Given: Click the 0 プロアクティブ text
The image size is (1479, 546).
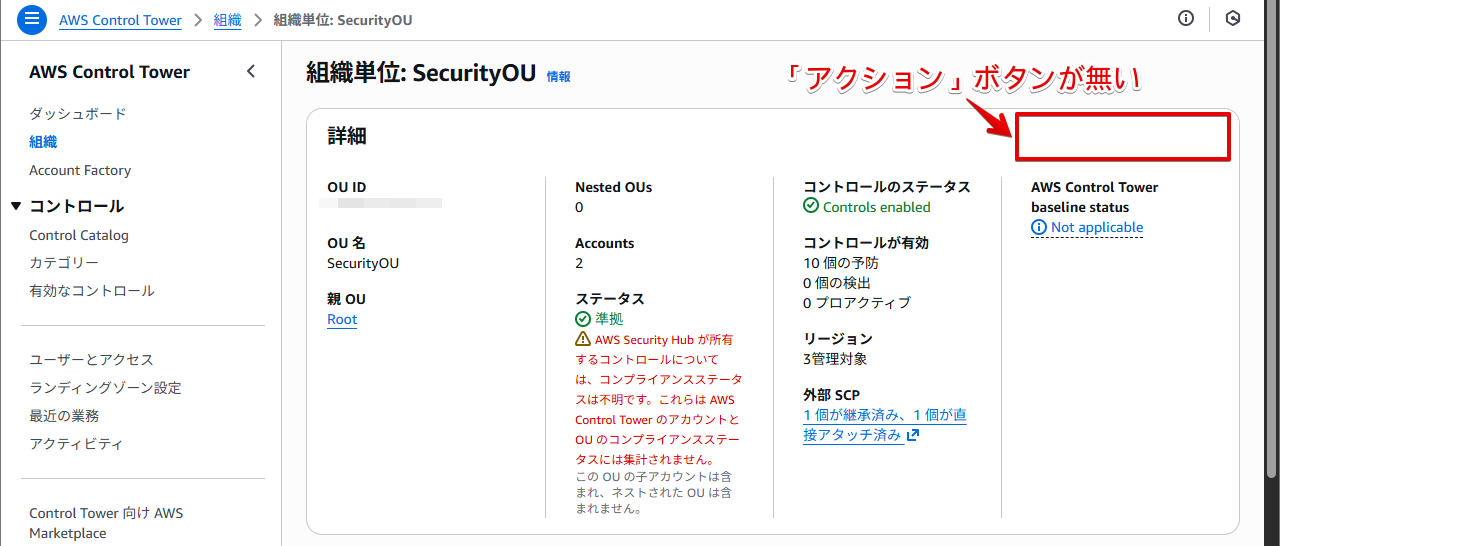Looking at the screenshot, I should pyautogui.click(x=857, y=303).
